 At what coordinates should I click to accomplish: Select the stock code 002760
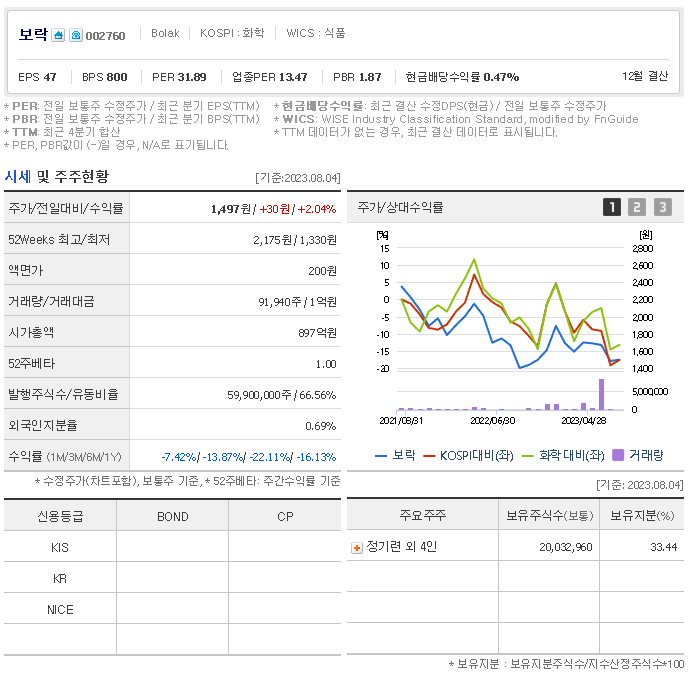coord(105,36)
